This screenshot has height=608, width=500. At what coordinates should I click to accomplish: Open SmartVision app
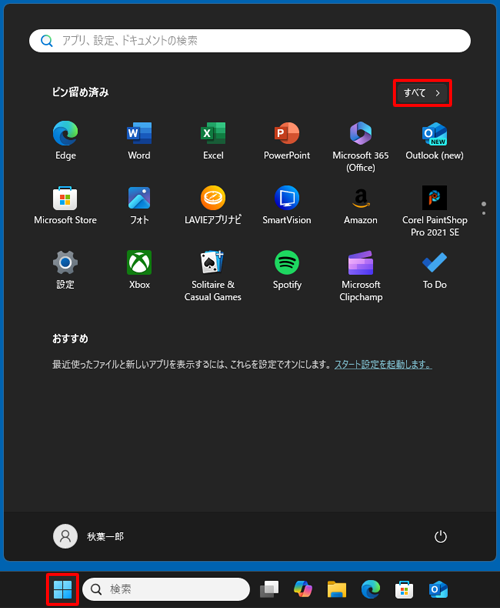287,206
